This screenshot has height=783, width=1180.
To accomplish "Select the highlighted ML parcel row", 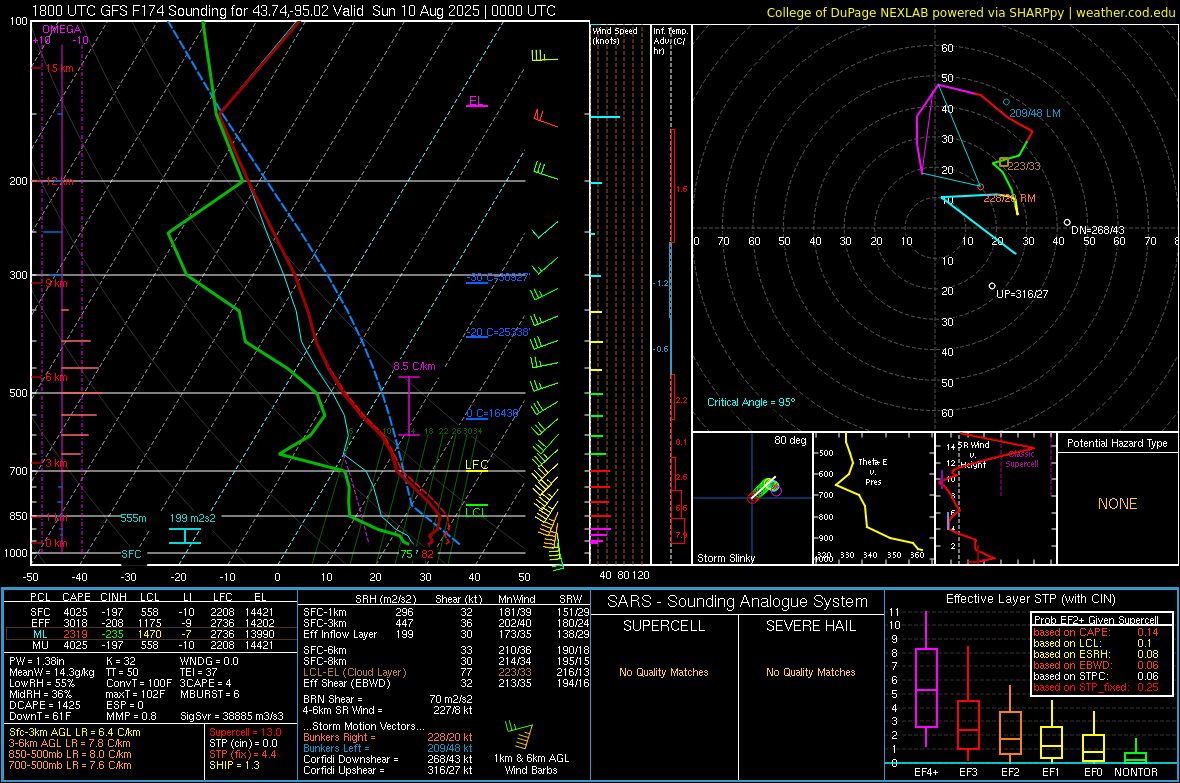I will pos(151,634).
